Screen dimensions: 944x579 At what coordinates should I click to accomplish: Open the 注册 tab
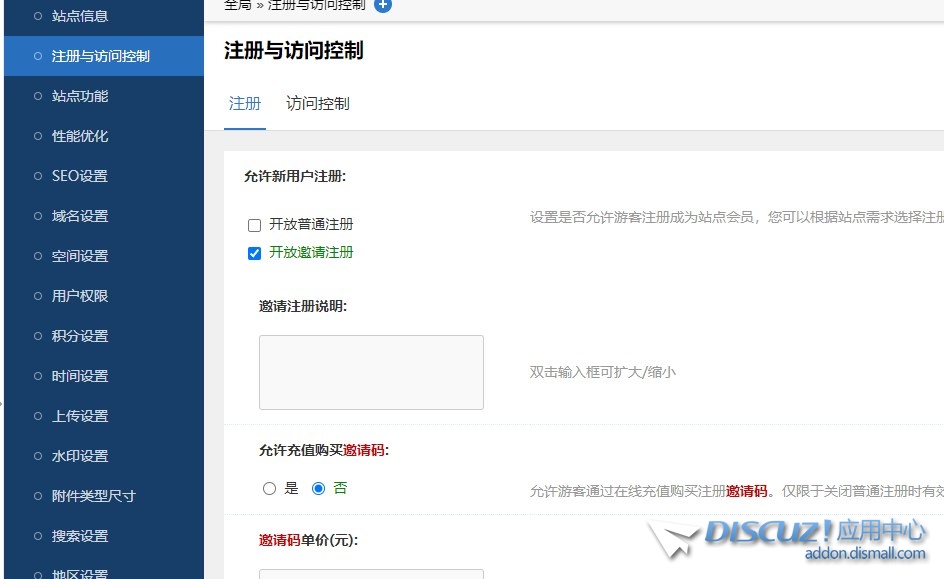coord(245,104)
